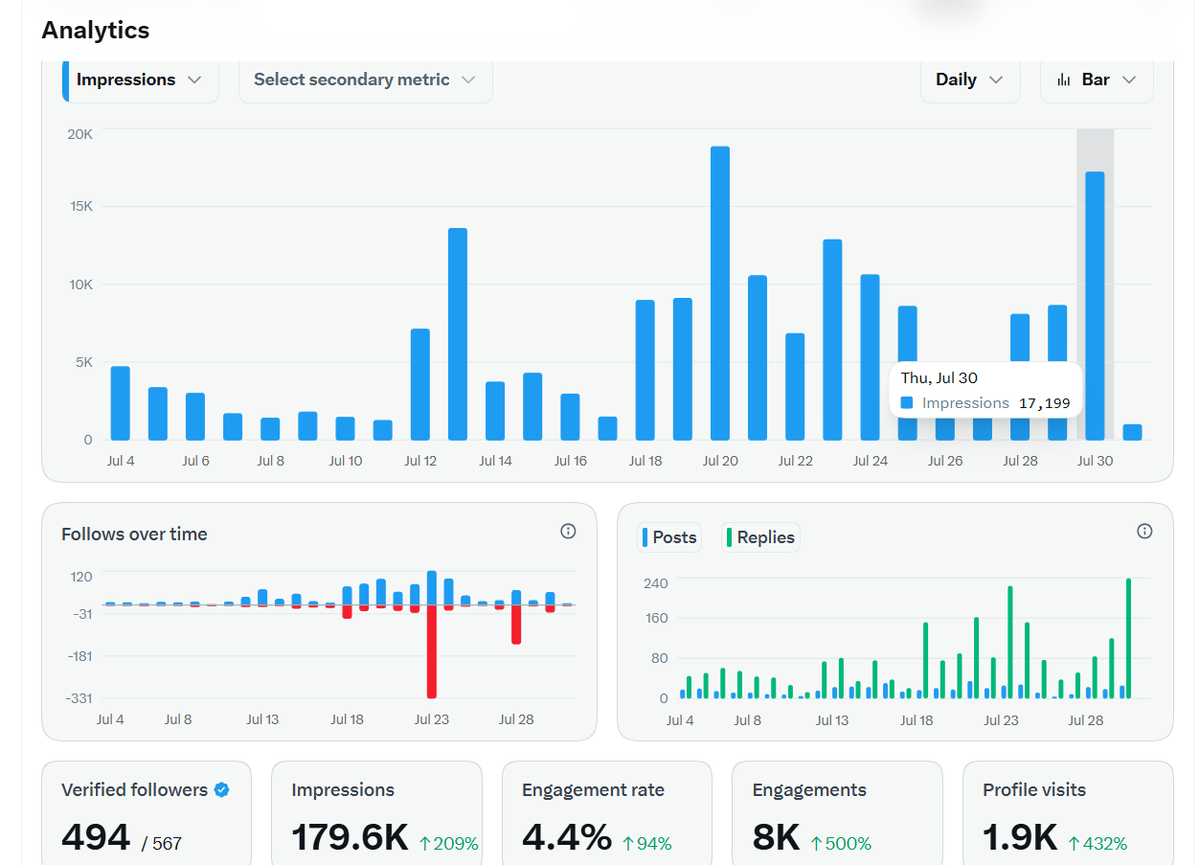Open the Bar chart type dropdown
Image resolution: width=1200 pixels, height=865 pixels.
tap(1097, 80)
